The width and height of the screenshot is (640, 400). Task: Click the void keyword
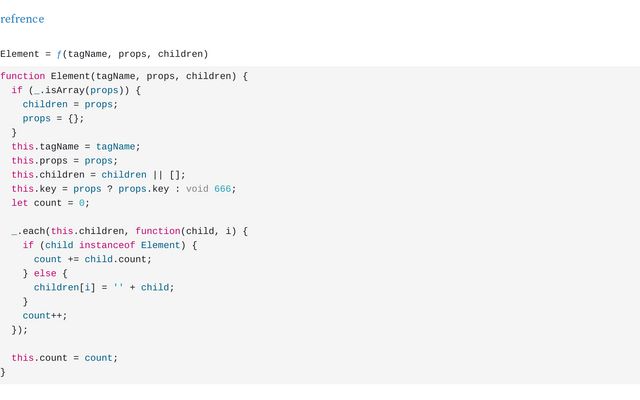[197, 189]
